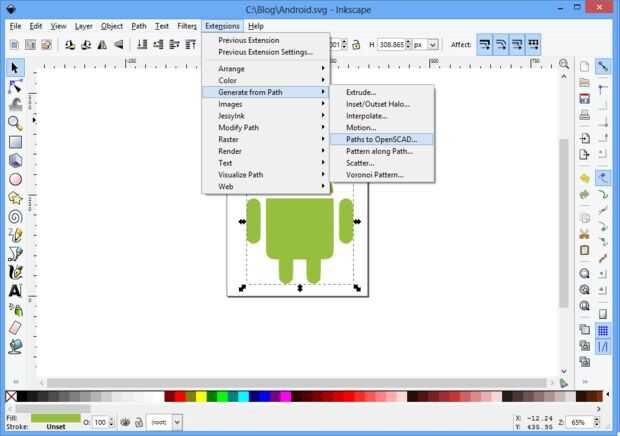This screenshot has width=620, height=436.
Task: Expand the Render submenu
Action: 266,151
